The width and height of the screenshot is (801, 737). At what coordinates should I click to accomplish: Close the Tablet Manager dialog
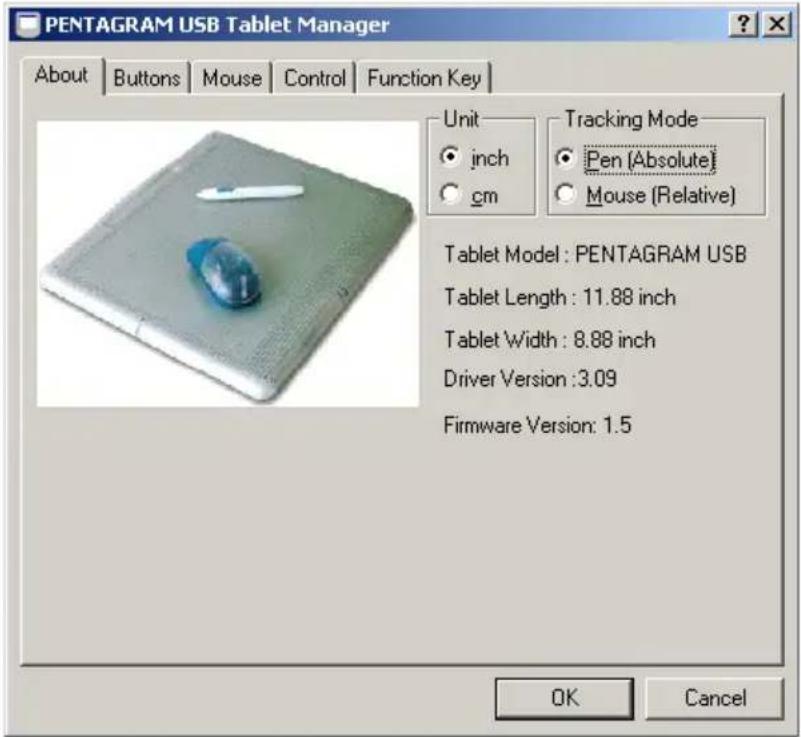pos(776,24)
